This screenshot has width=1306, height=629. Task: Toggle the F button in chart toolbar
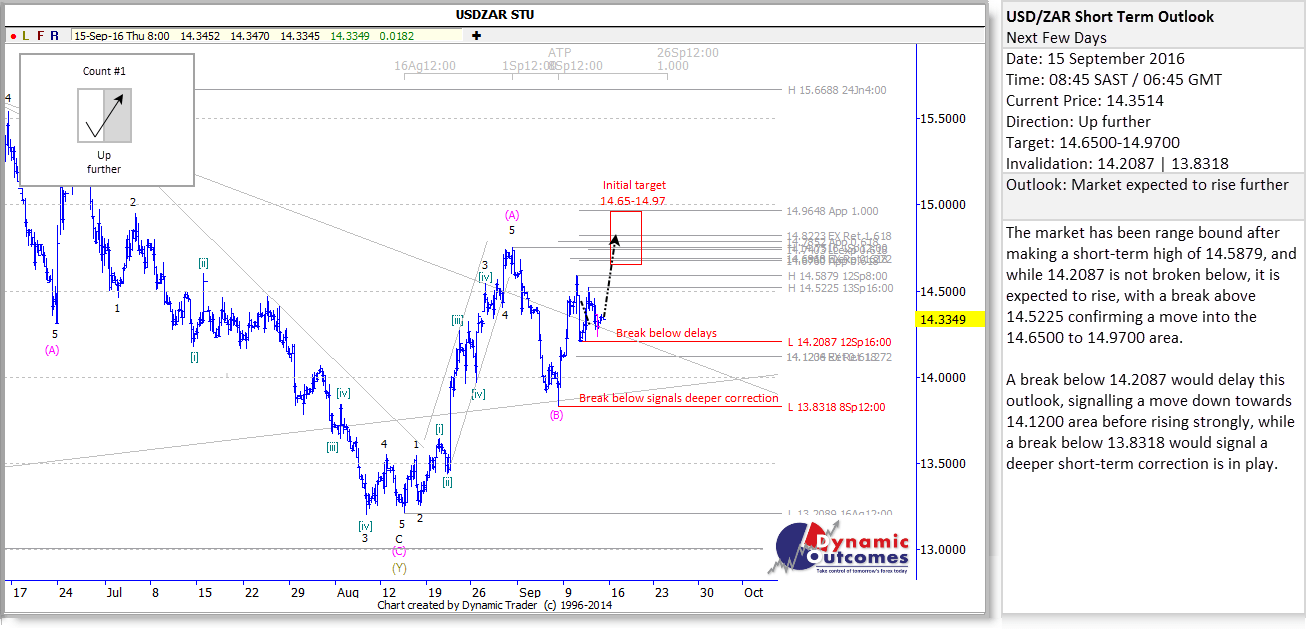pos(41,36)
